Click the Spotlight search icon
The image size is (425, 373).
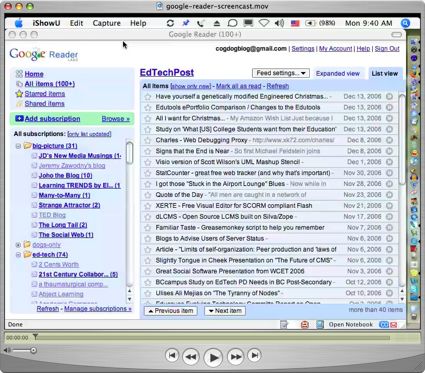(x=405, y=23)
